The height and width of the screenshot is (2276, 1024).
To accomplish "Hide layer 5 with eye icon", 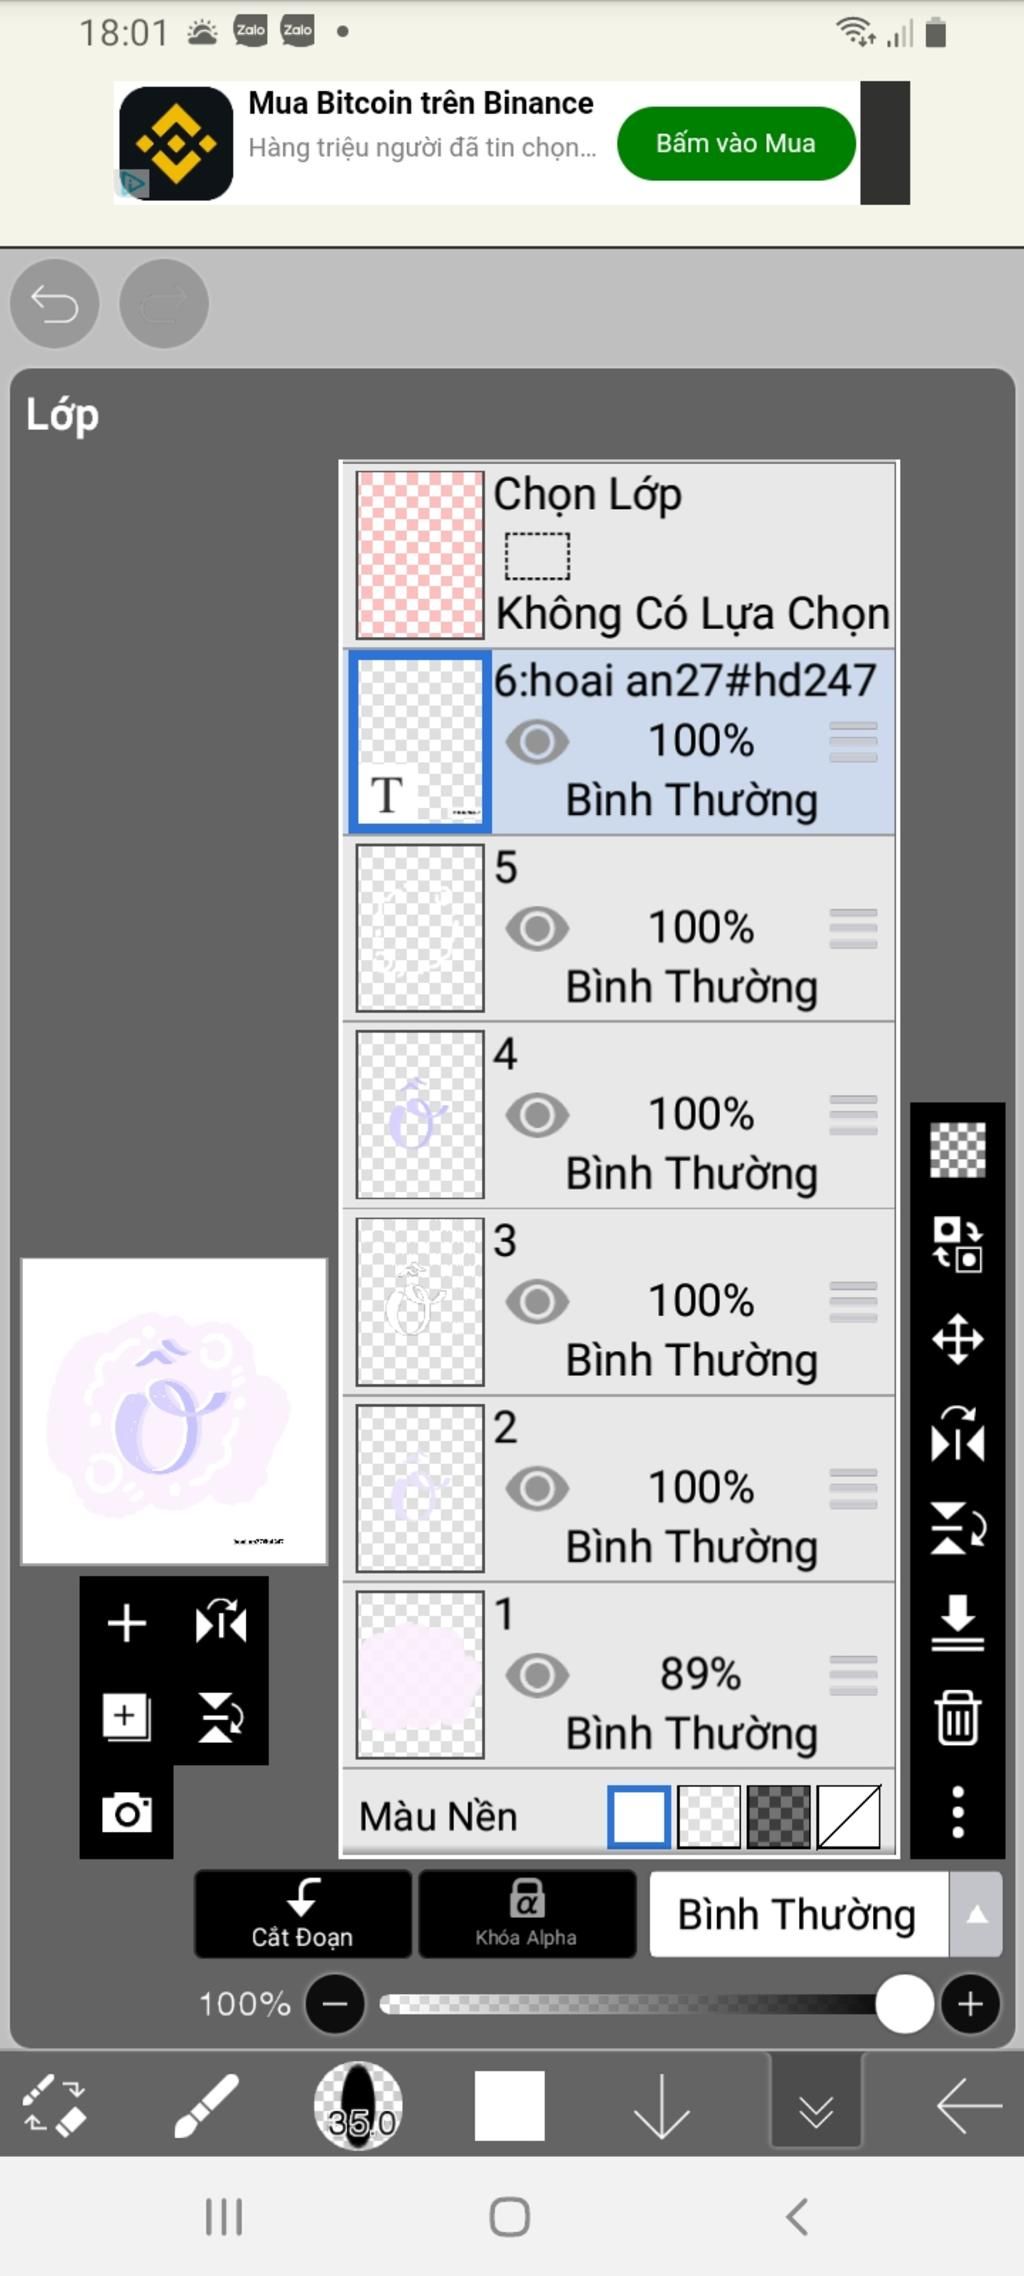I will pyautogui.click(x=537, y=929).
